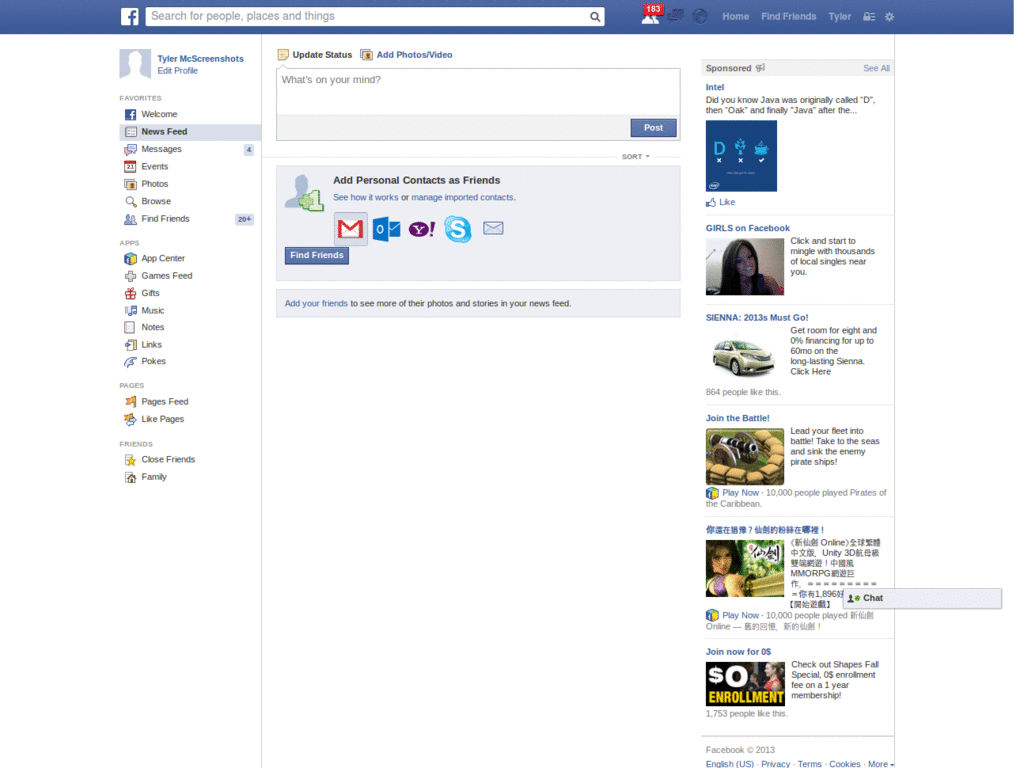The image size is (1024, 768).
Task: Click the search magnifier icon
Action: click(594, 17)
